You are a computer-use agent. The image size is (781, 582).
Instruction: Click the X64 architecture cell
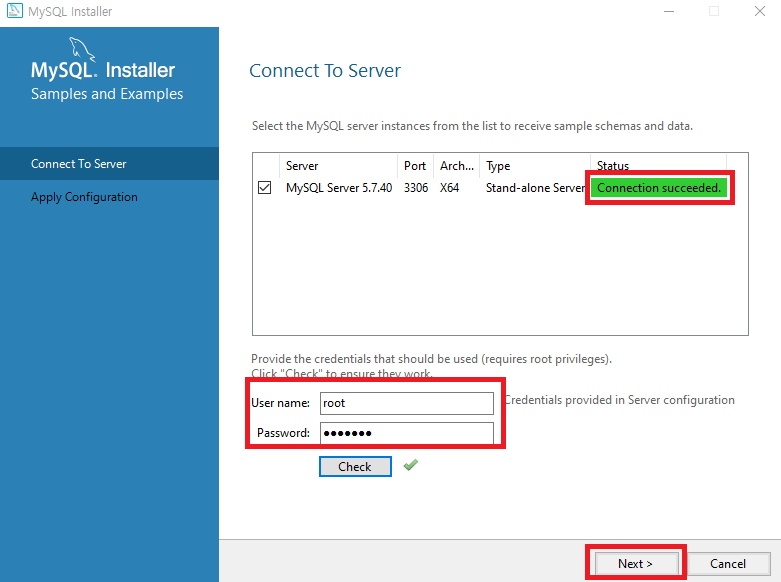pos(449,188)
